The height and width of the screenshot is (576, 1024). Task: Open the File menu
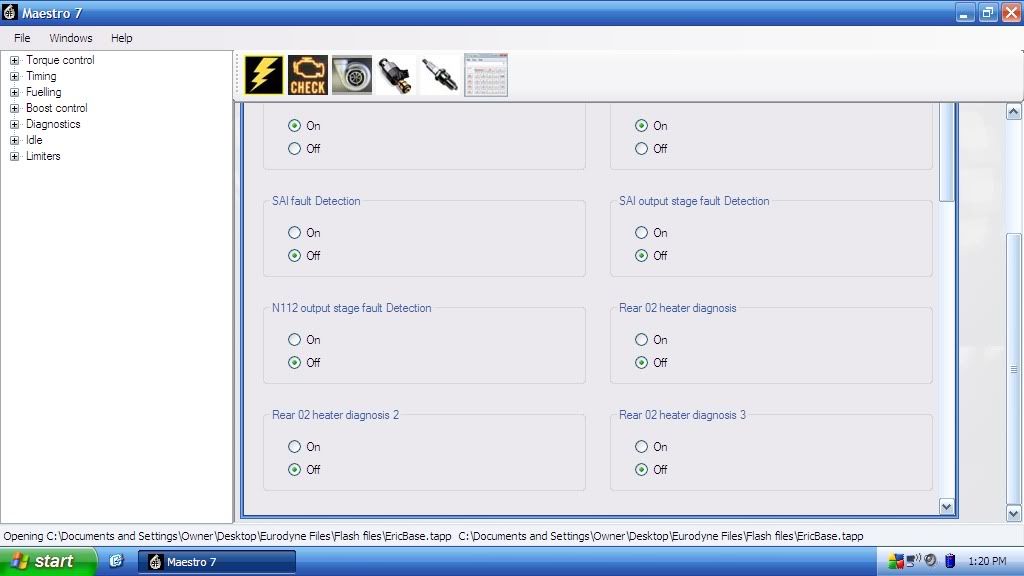point(22,38)
